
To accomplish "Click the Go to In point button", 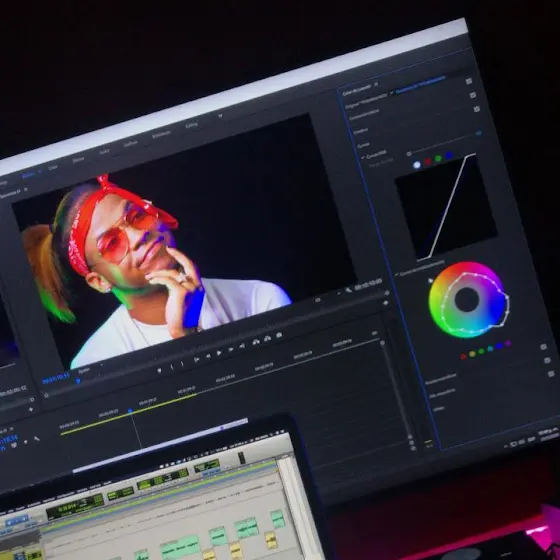I will (x=196, y=360).
